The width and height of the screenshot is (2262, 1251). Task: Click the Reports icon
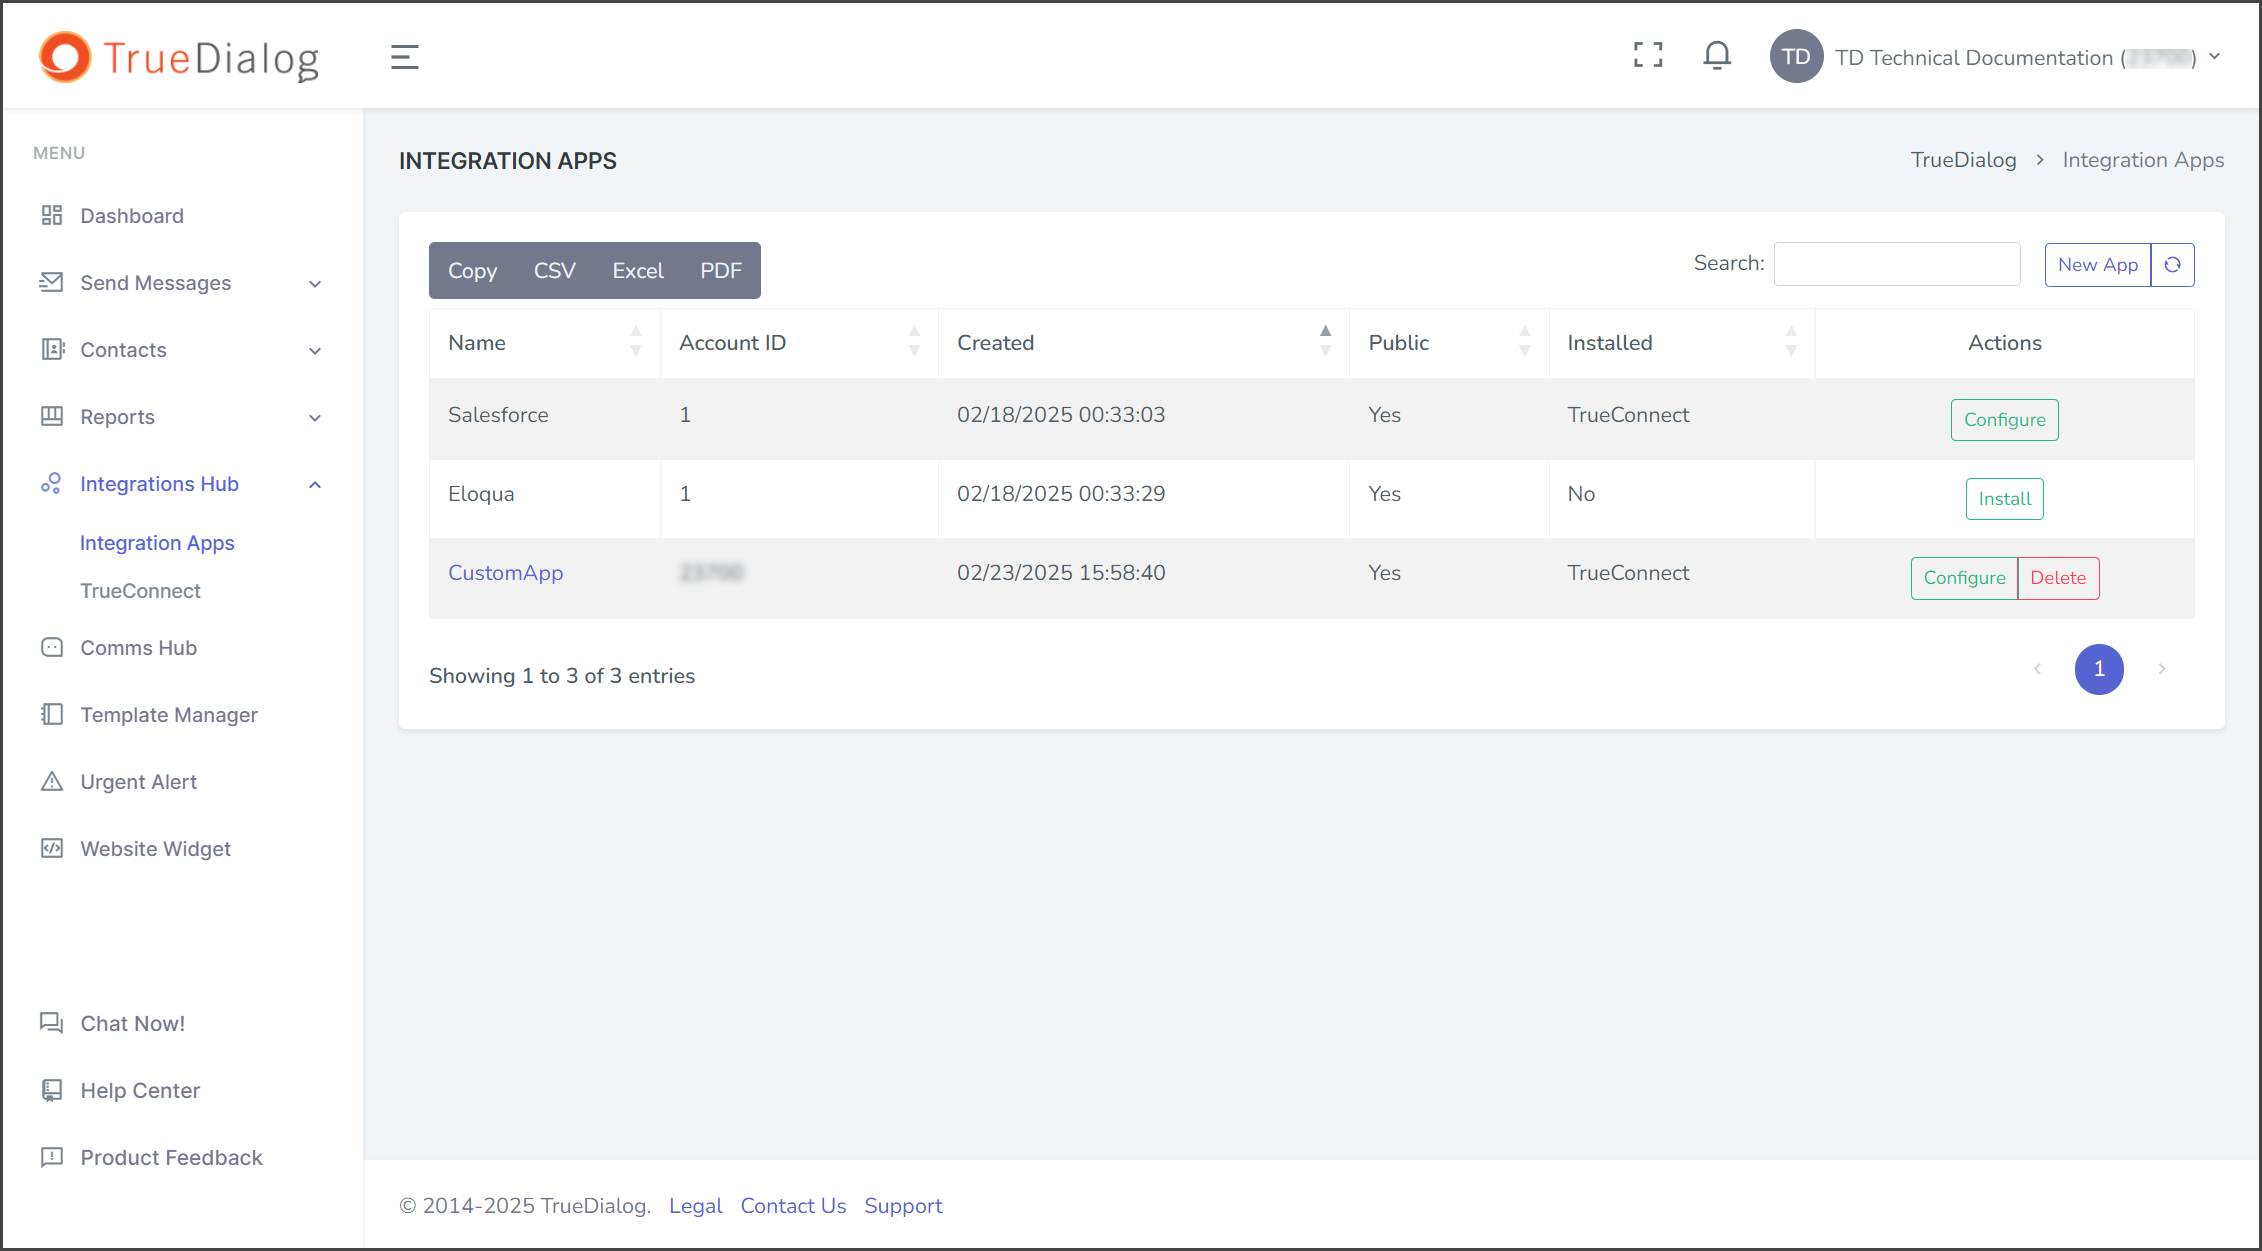(x=52, y=416)
